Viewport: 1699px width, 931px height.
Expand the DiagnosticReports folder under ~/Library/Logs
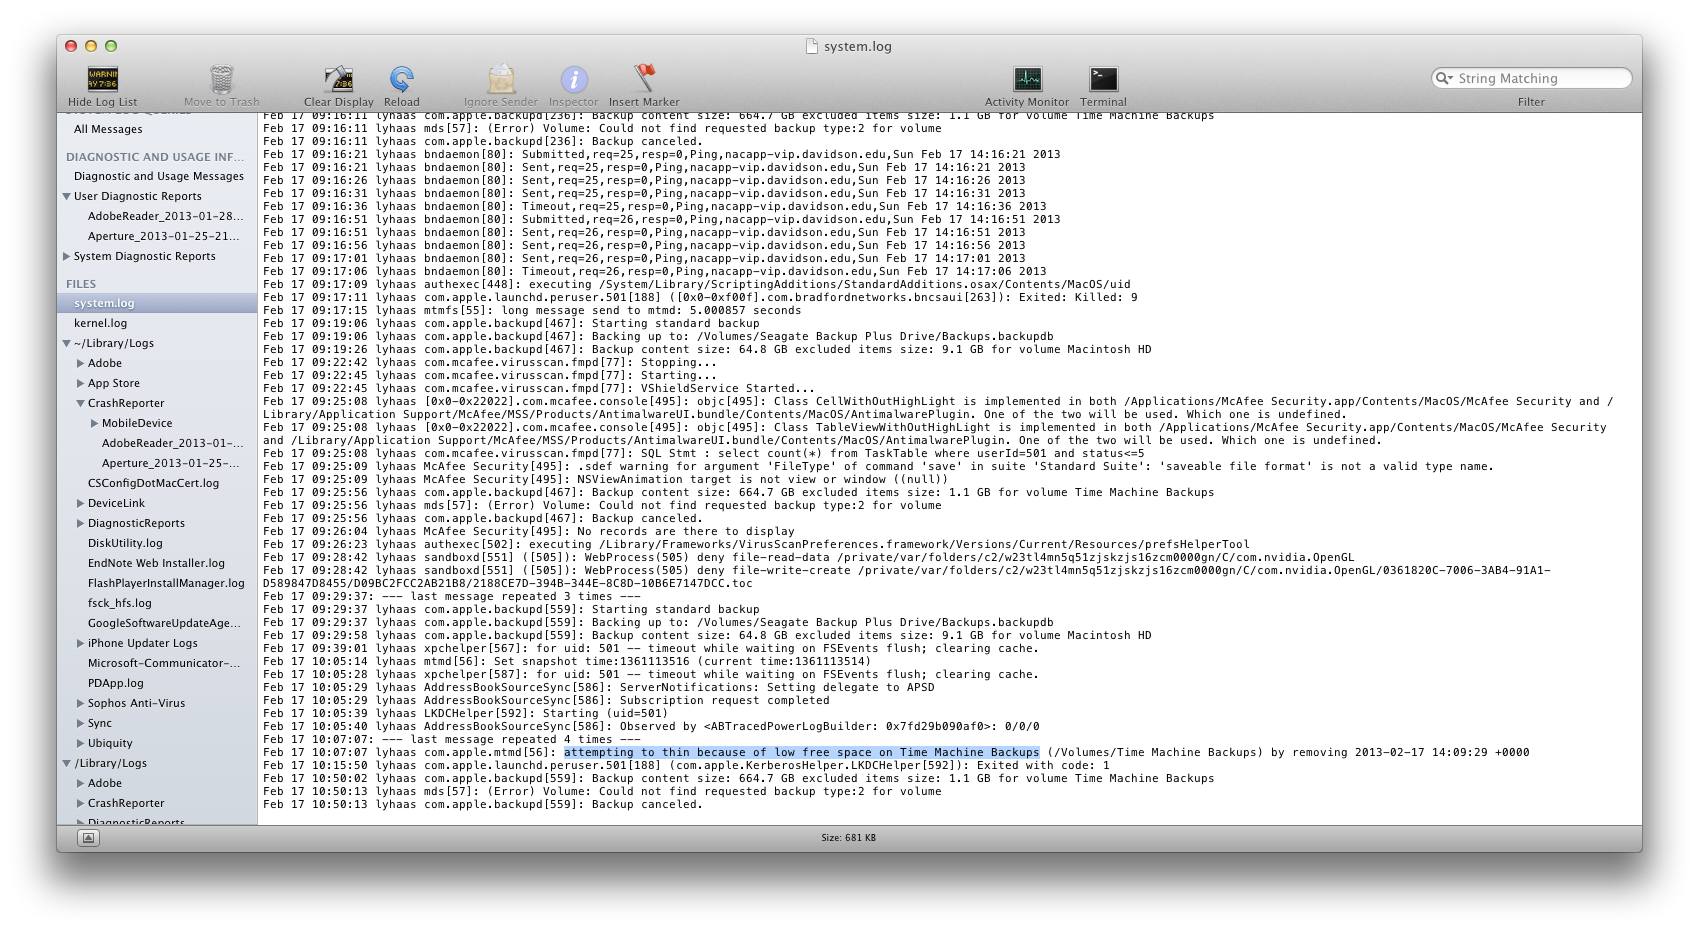pyautogui.click(x=81, y=523)
